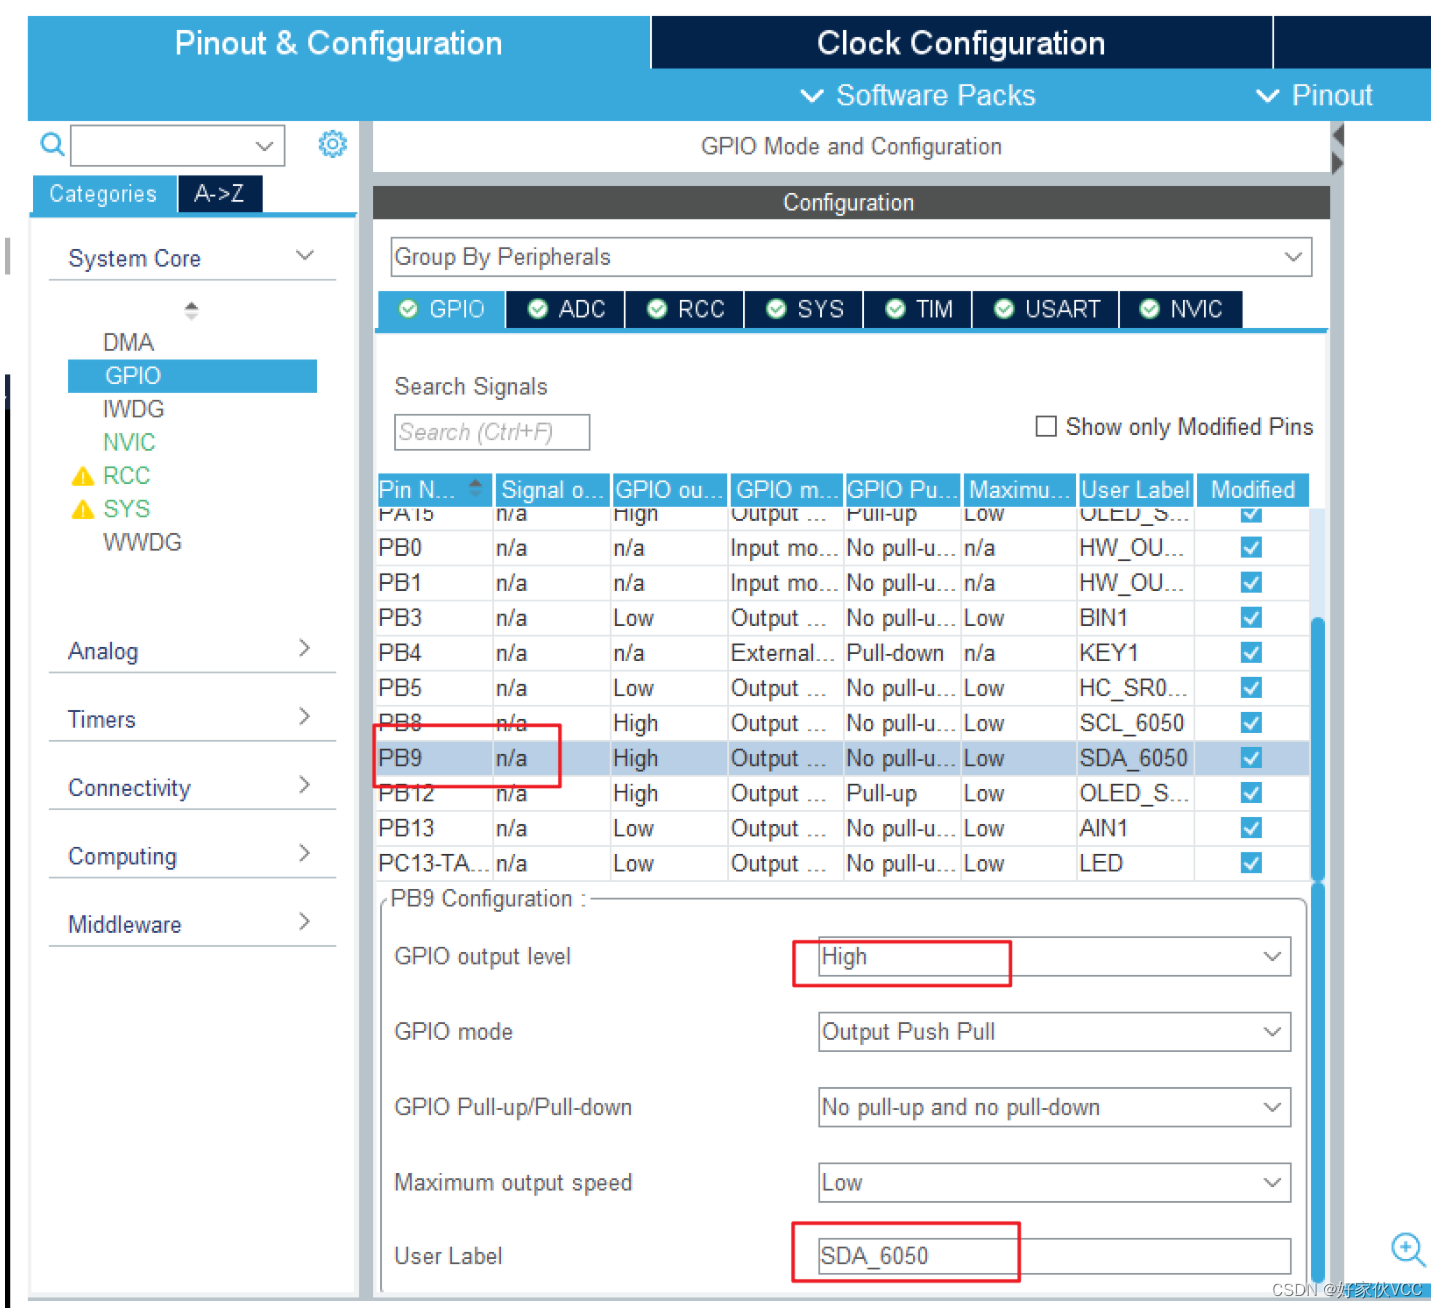Open the GPIO output level dropdown
This screenshot has height=1308, width=1438.
1054,957
